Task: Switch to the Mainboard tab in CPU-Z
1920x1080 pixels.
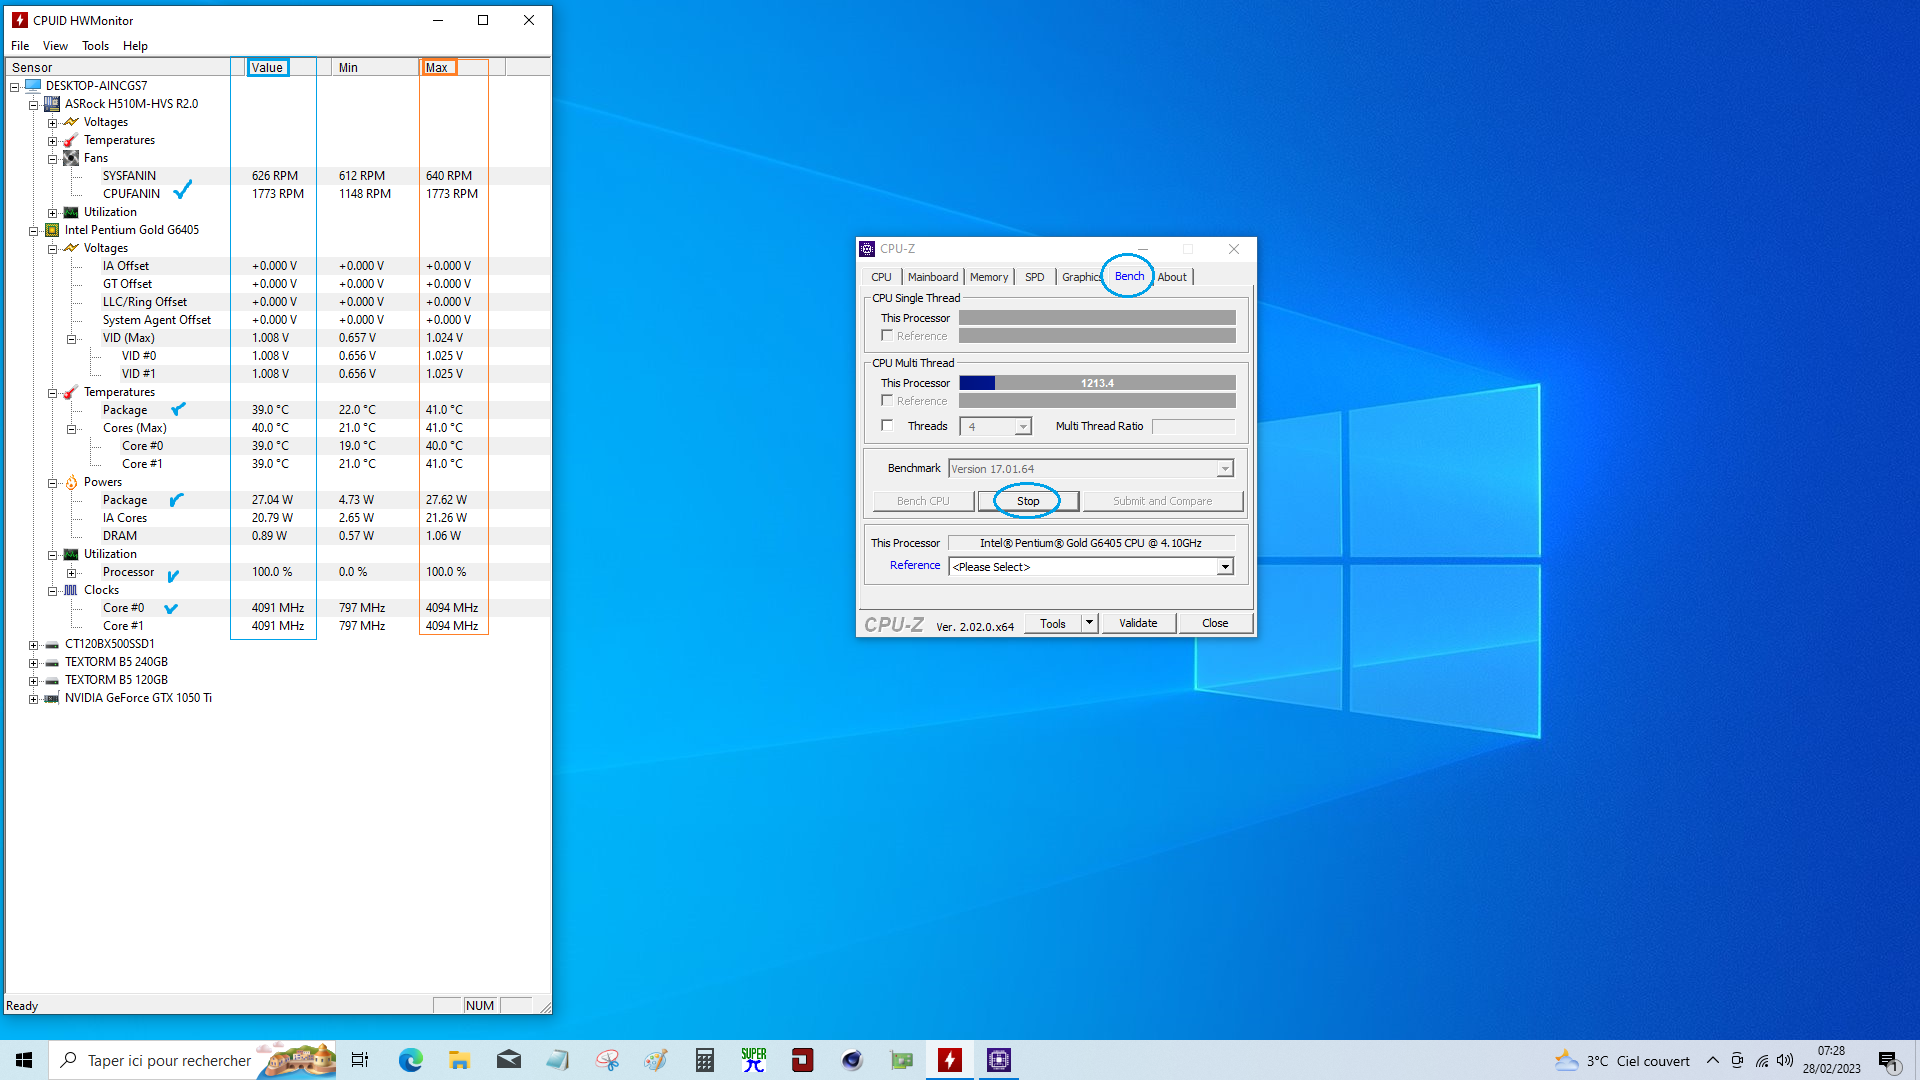Action: [x=932, y=277]
